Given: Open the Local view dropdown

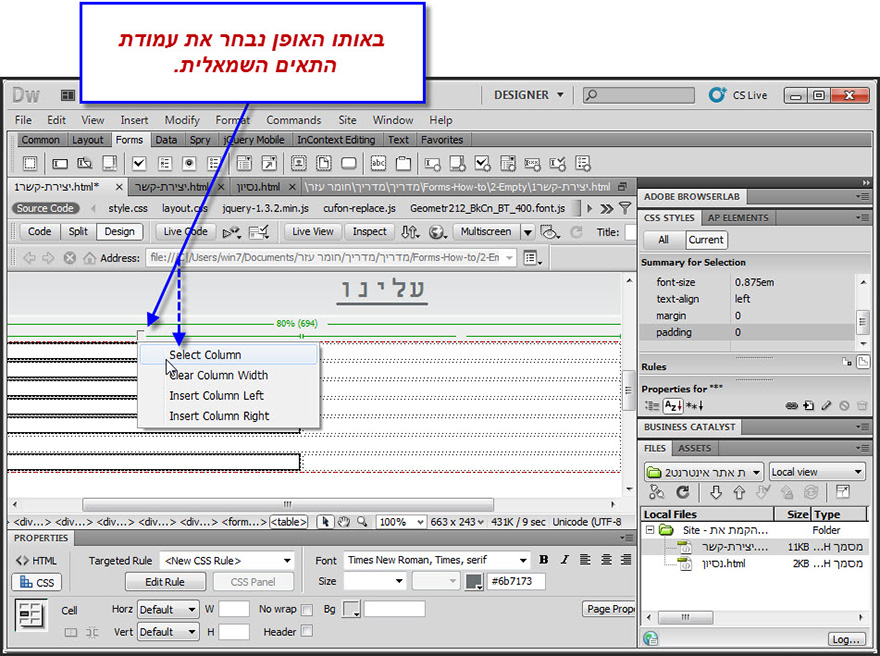Looking at the screenshot, I should click(x=817, y=471).
